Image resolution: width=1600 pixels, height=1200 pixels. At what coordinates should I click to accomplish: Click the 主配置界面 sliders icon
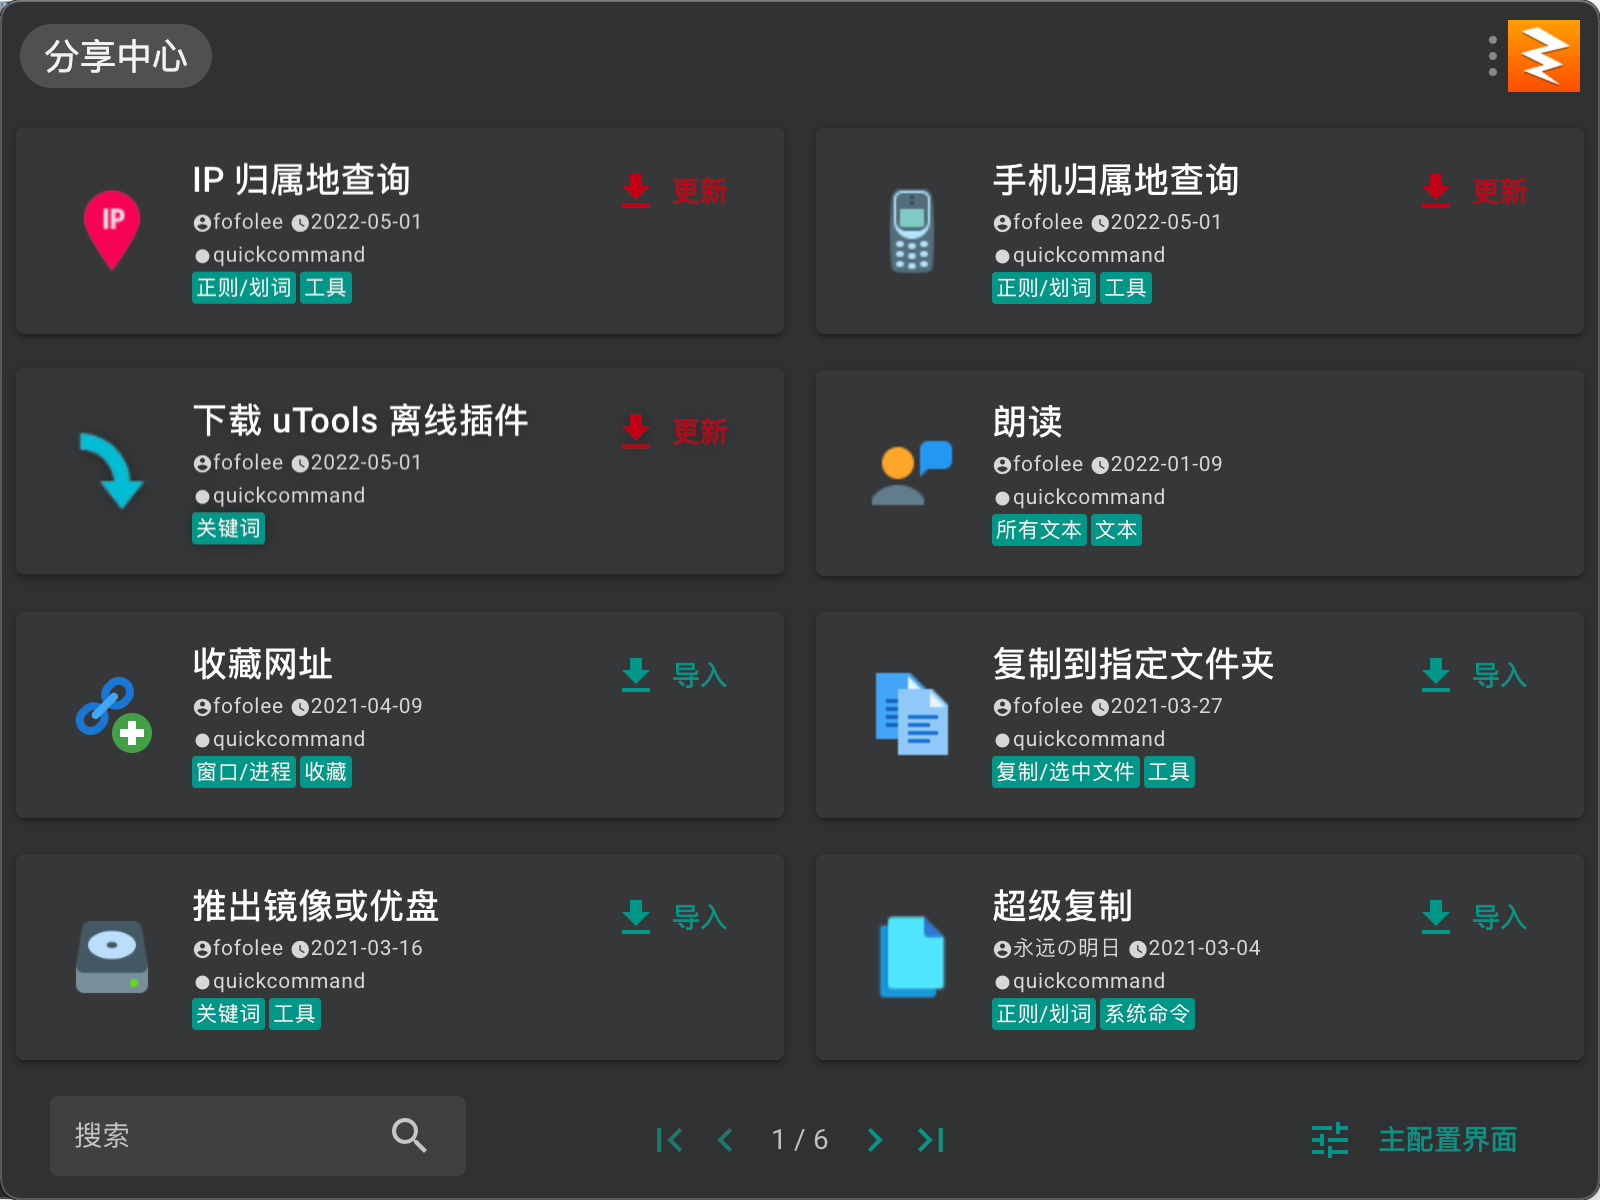click(x=1330, y=1140)
